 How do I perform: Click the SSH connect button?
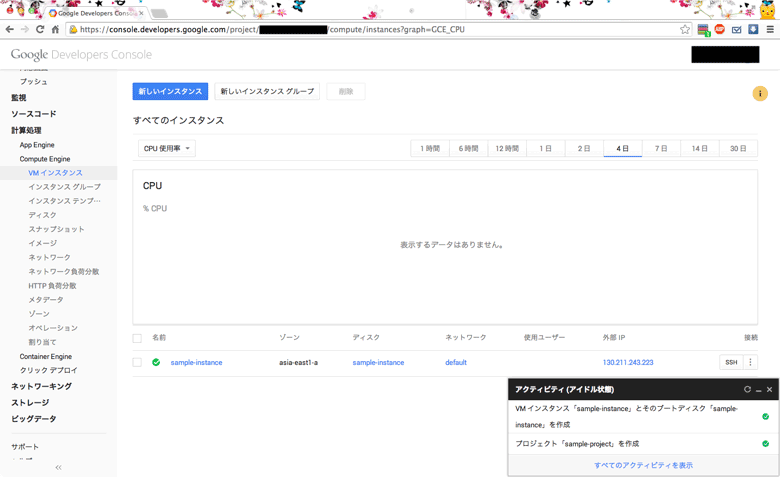click(731, 362)
